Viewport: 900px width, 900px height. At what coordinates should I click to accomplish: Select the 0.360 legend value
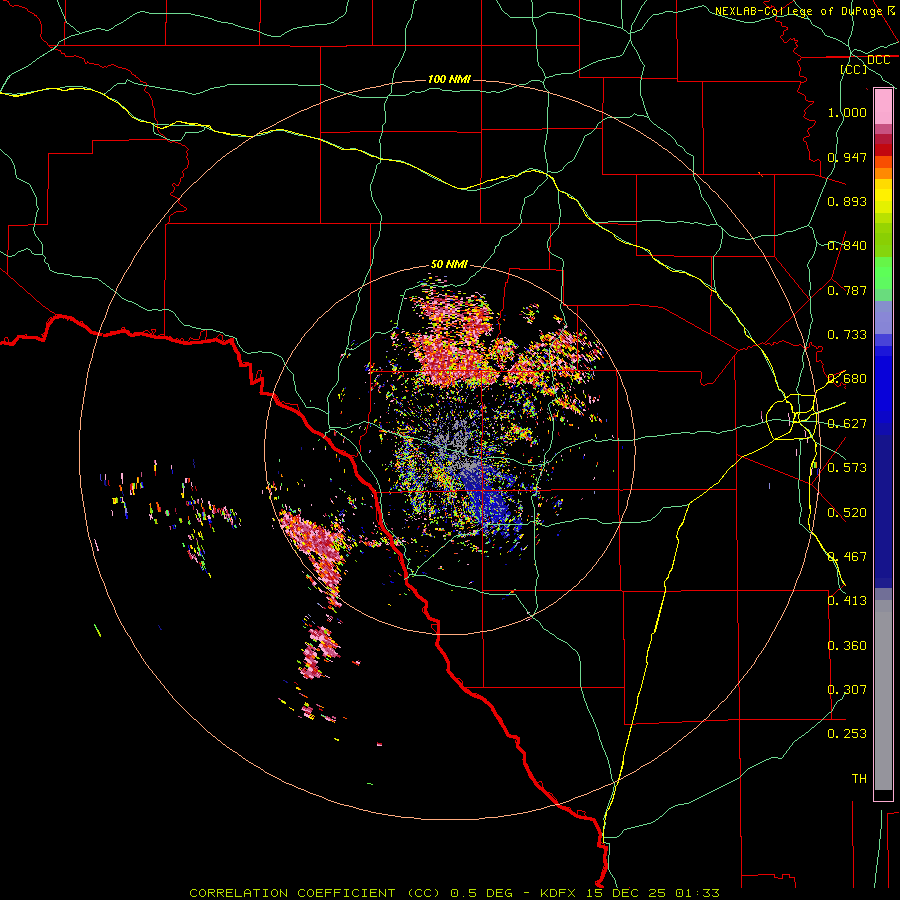pos(847,646)
